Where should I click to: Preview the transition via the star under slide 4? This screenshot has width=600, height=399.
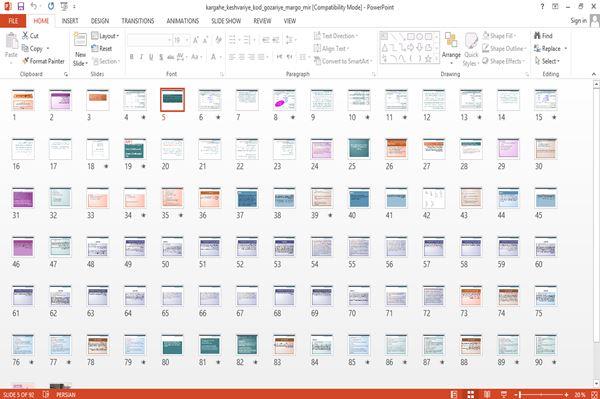click(x=143, y=117)
